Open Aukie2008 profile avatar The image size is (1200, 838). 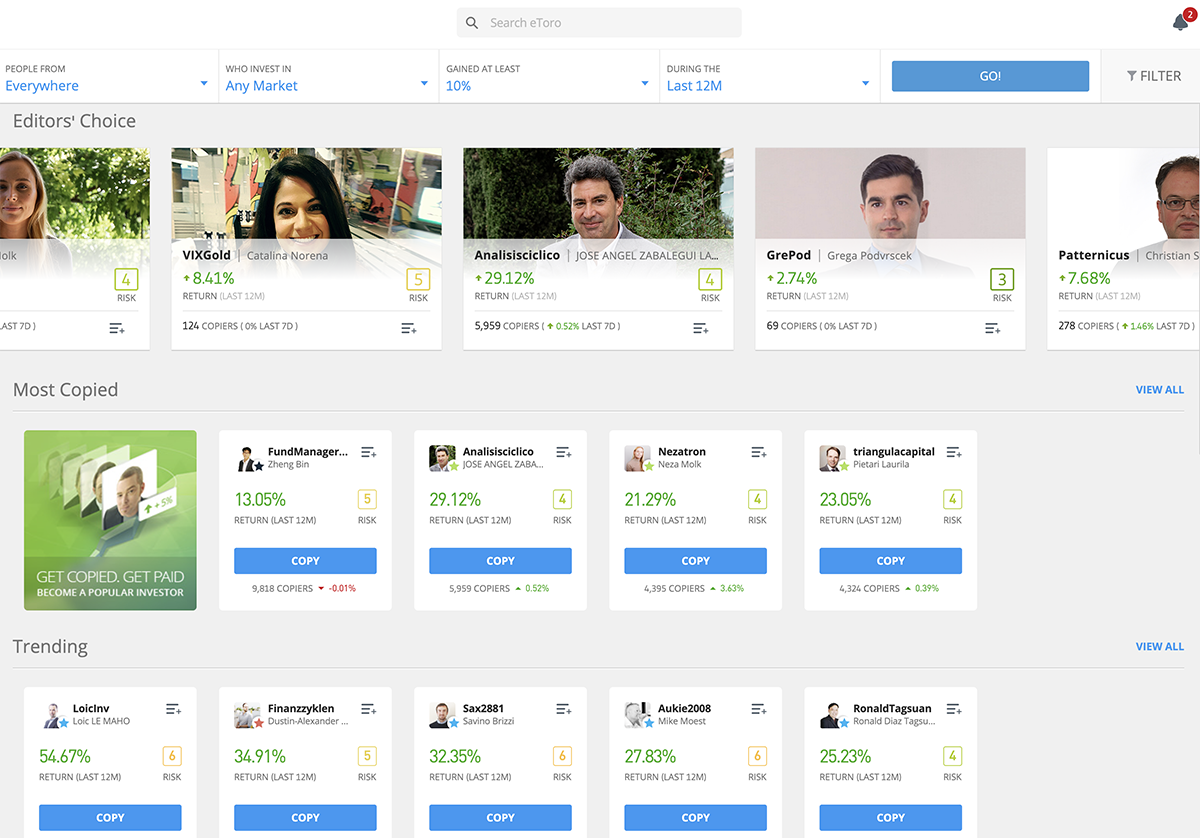click(x=638, y=716)
